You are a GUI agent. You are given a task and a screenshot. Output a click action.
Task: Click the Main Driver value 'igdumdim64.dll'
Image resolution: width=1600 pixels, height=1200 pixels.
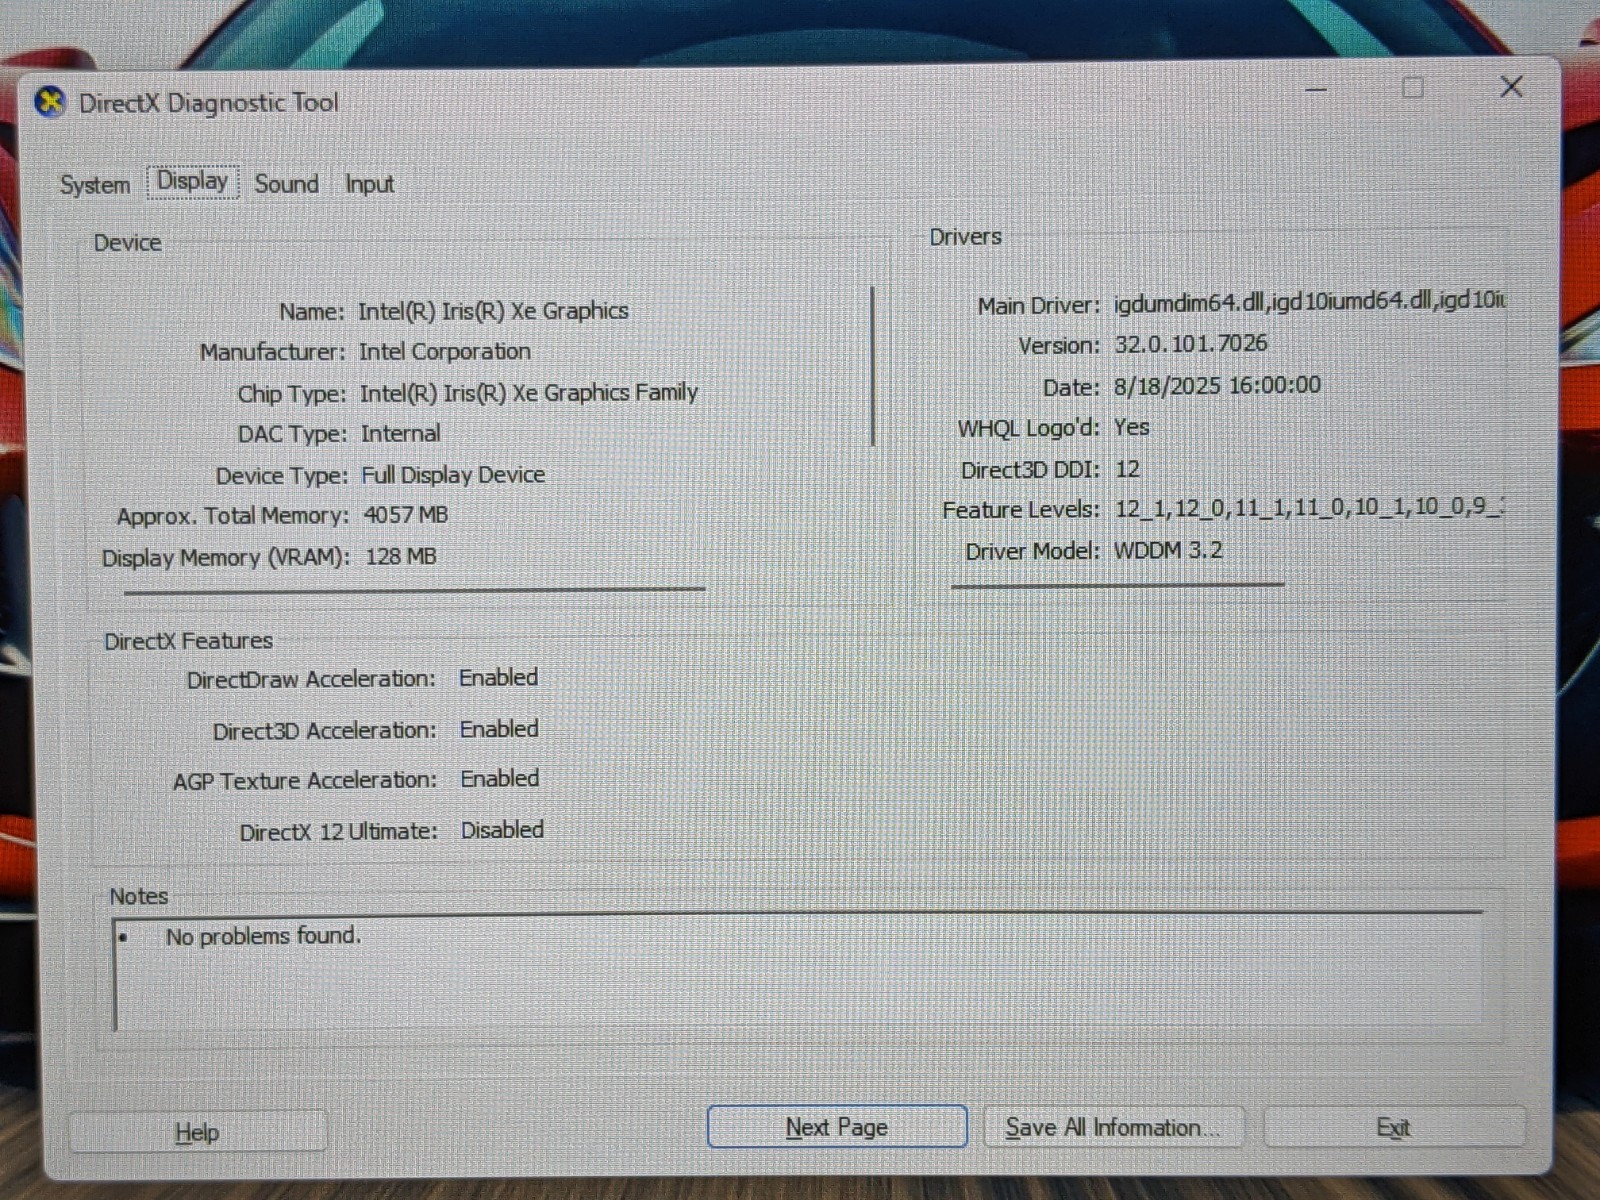(x=1190, y=301)
